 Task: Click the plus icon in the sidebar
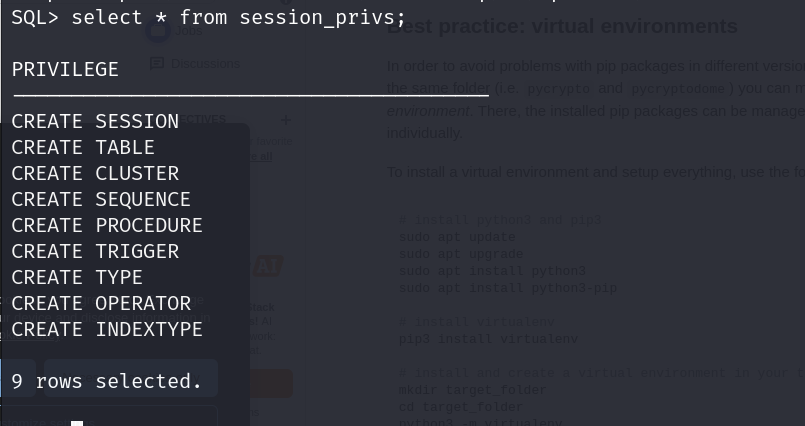pyautogui.click(x=286, y=120)
